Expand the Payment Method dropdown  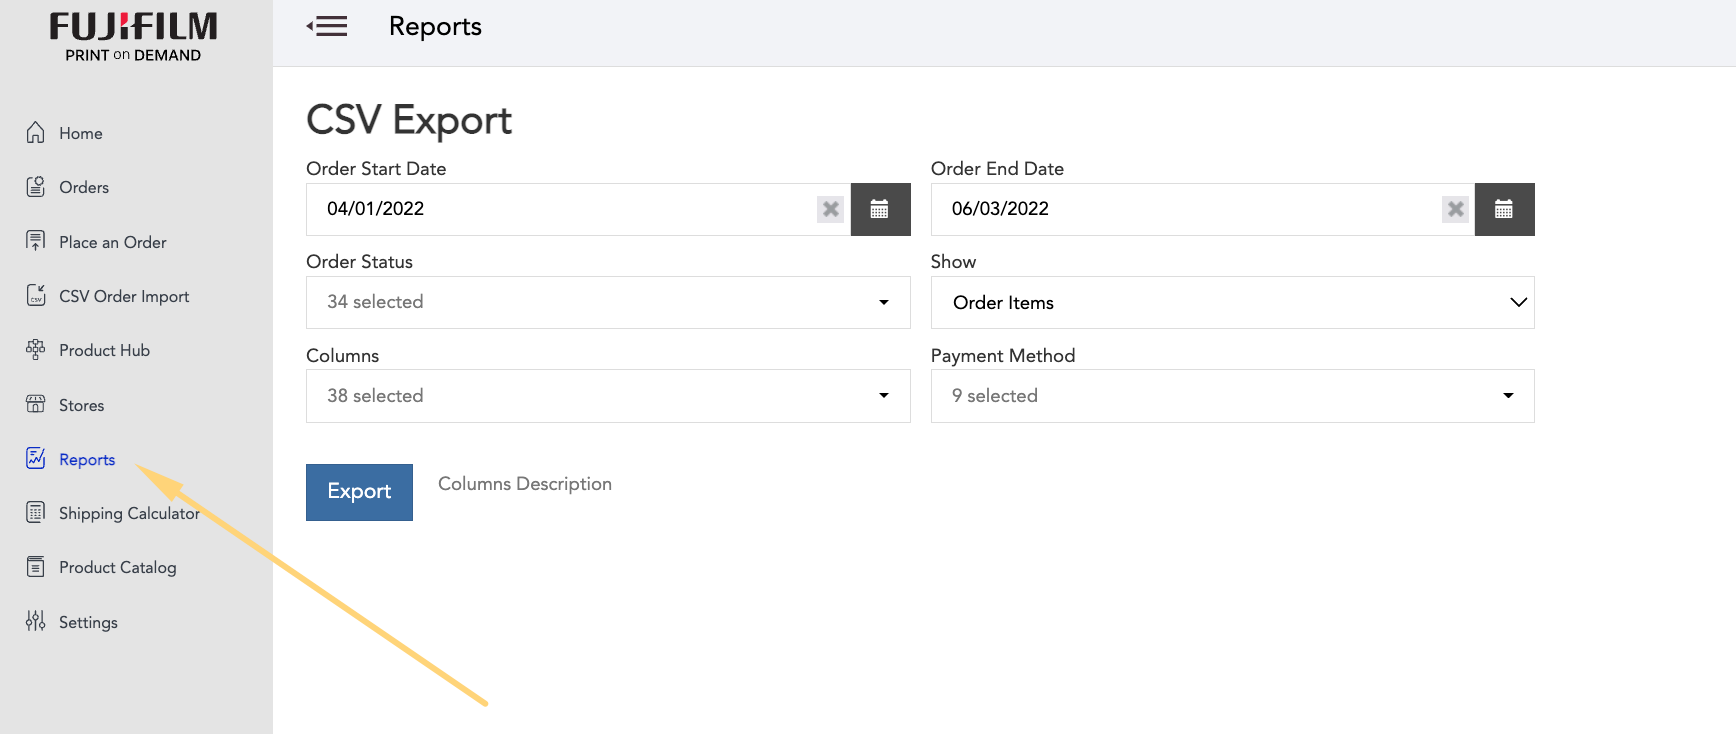point(1232,396)
